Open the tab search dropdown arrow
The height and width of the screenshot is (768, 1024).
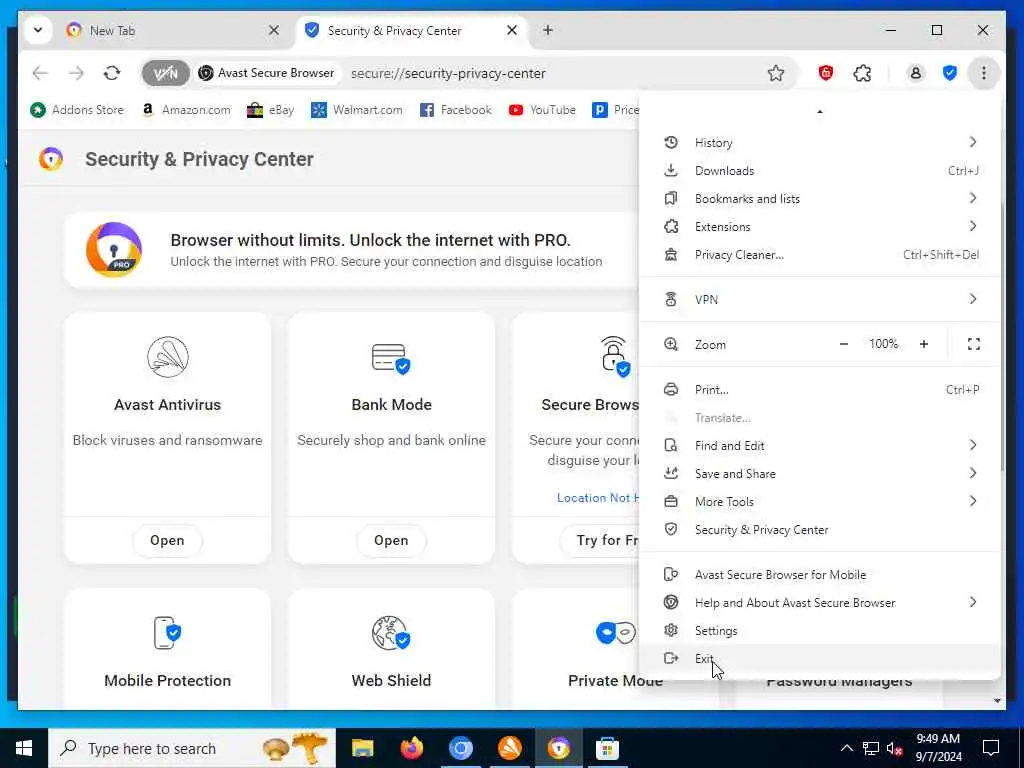pyautogui.click(x=38, y=30)
